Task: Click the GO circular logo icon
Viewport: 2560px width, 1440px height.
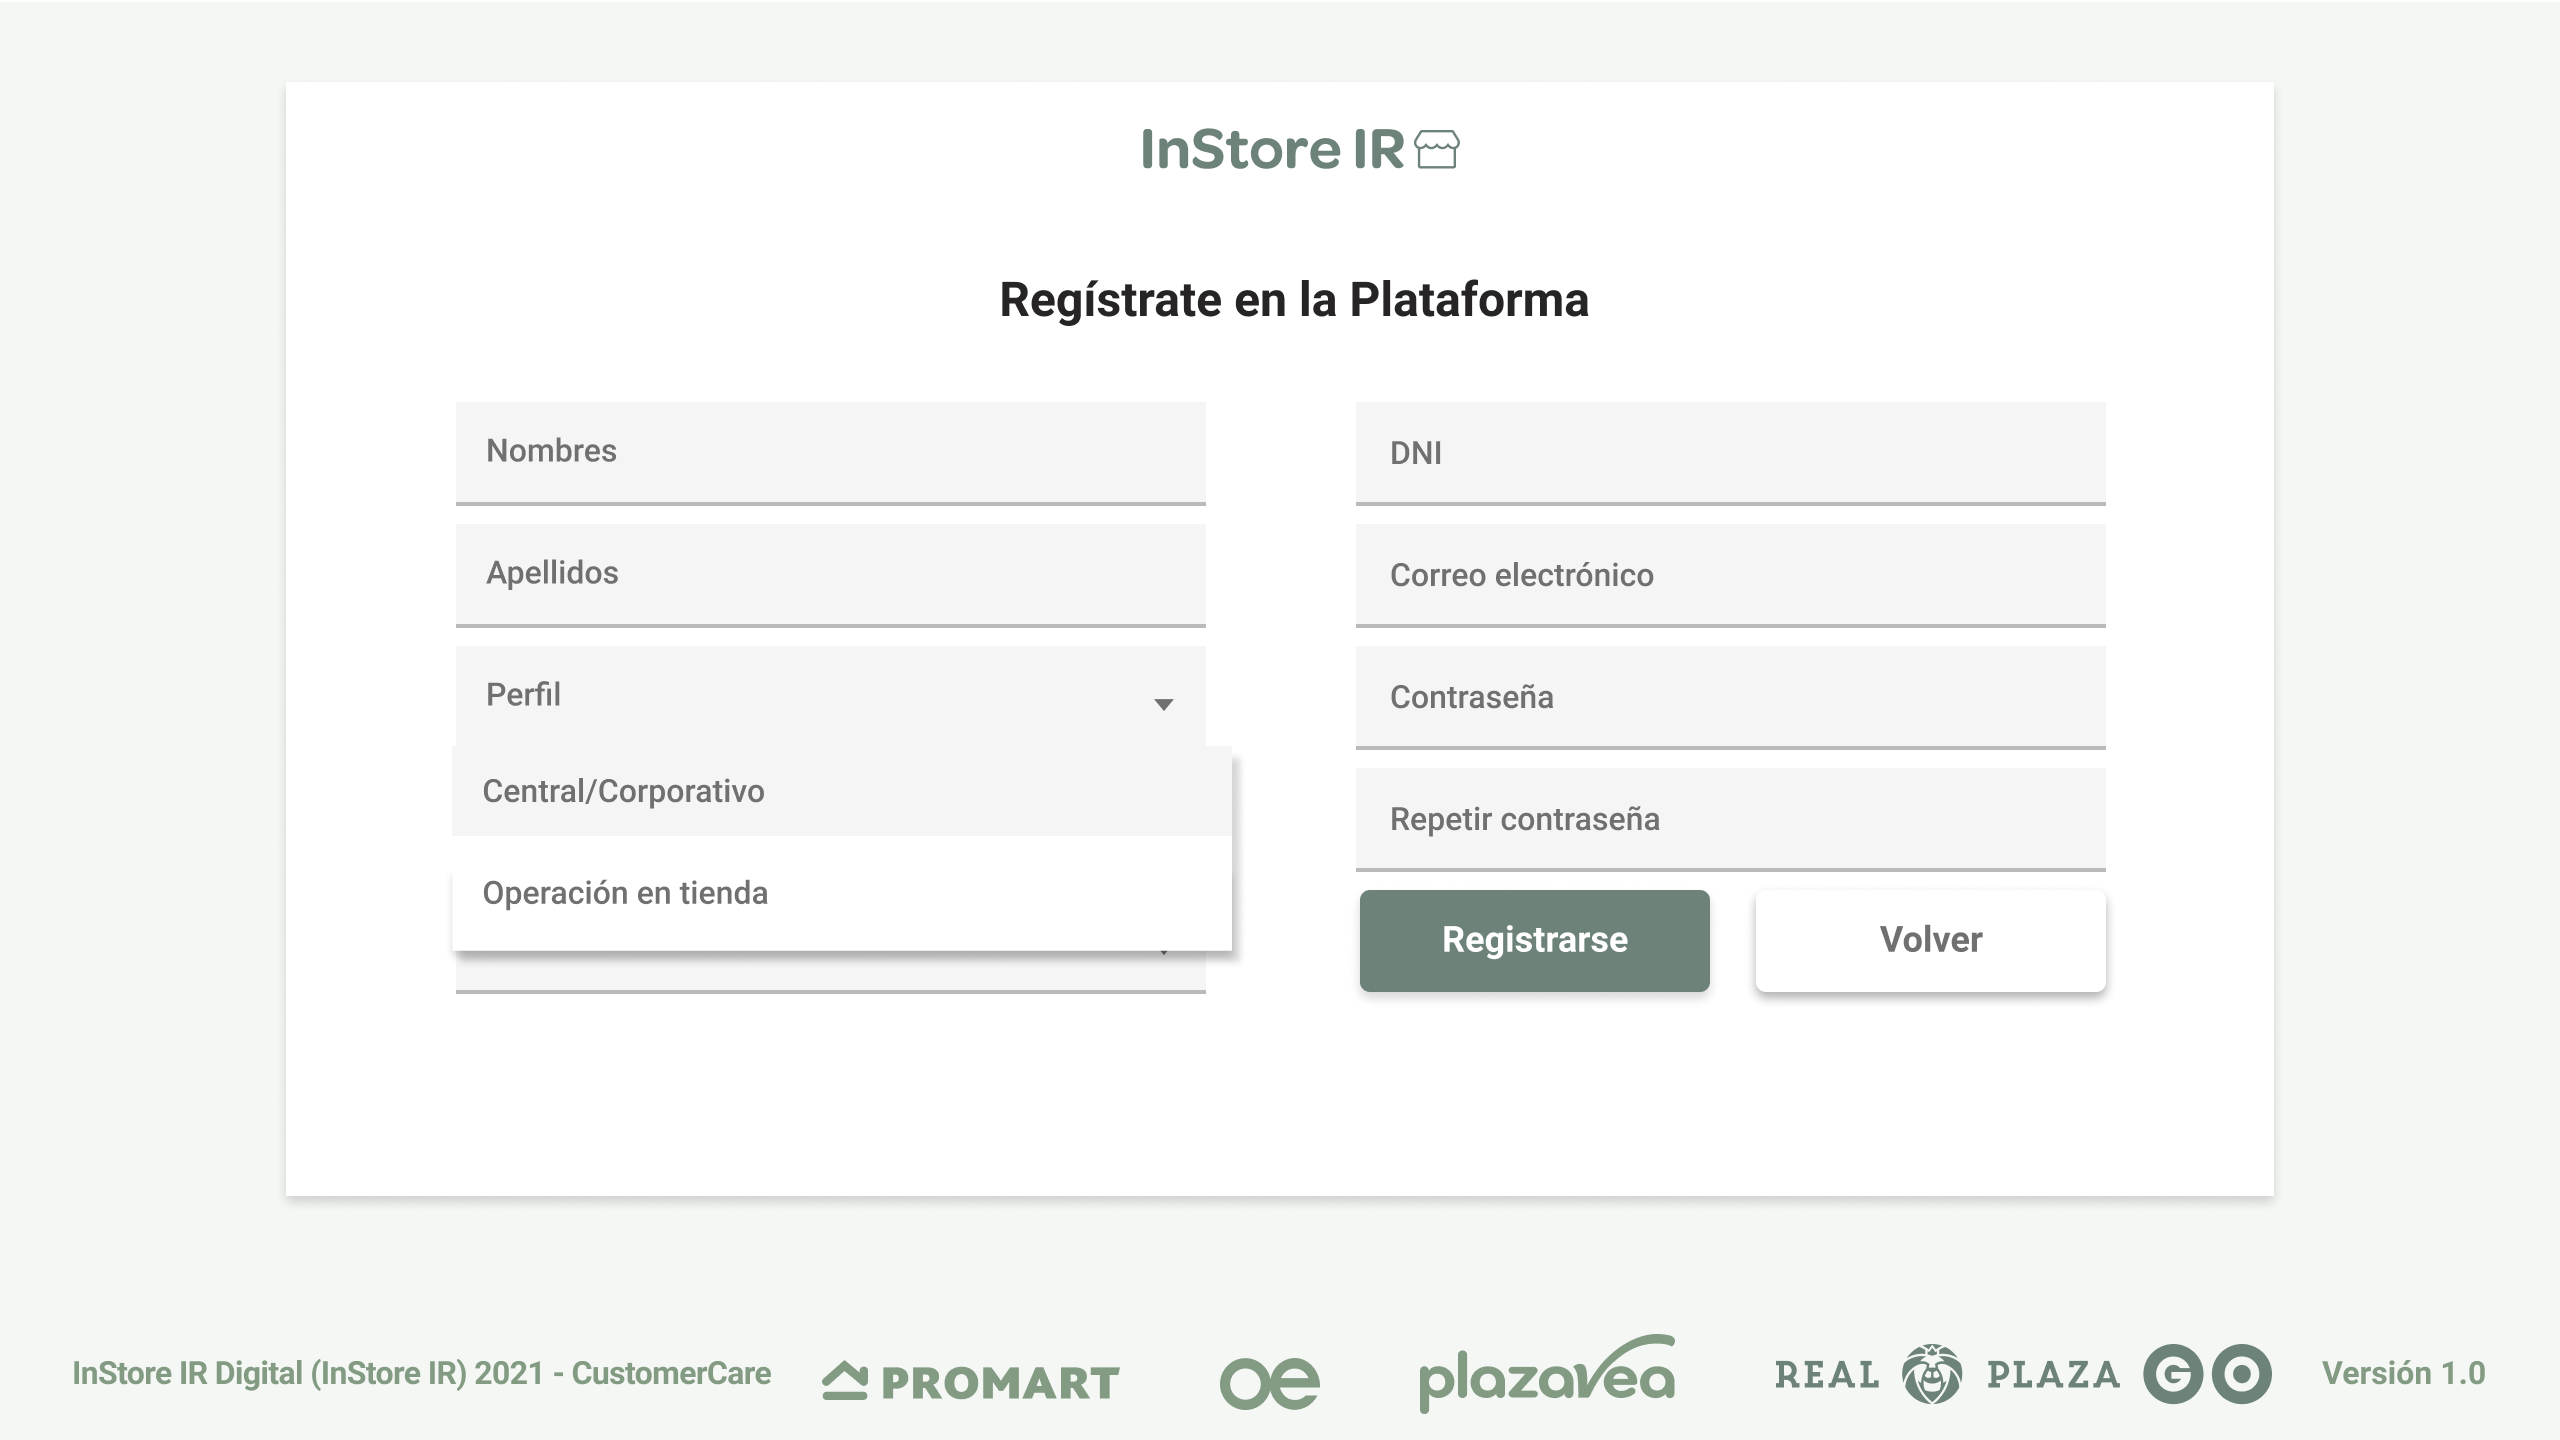Action: click(x=2205, y=1375)
